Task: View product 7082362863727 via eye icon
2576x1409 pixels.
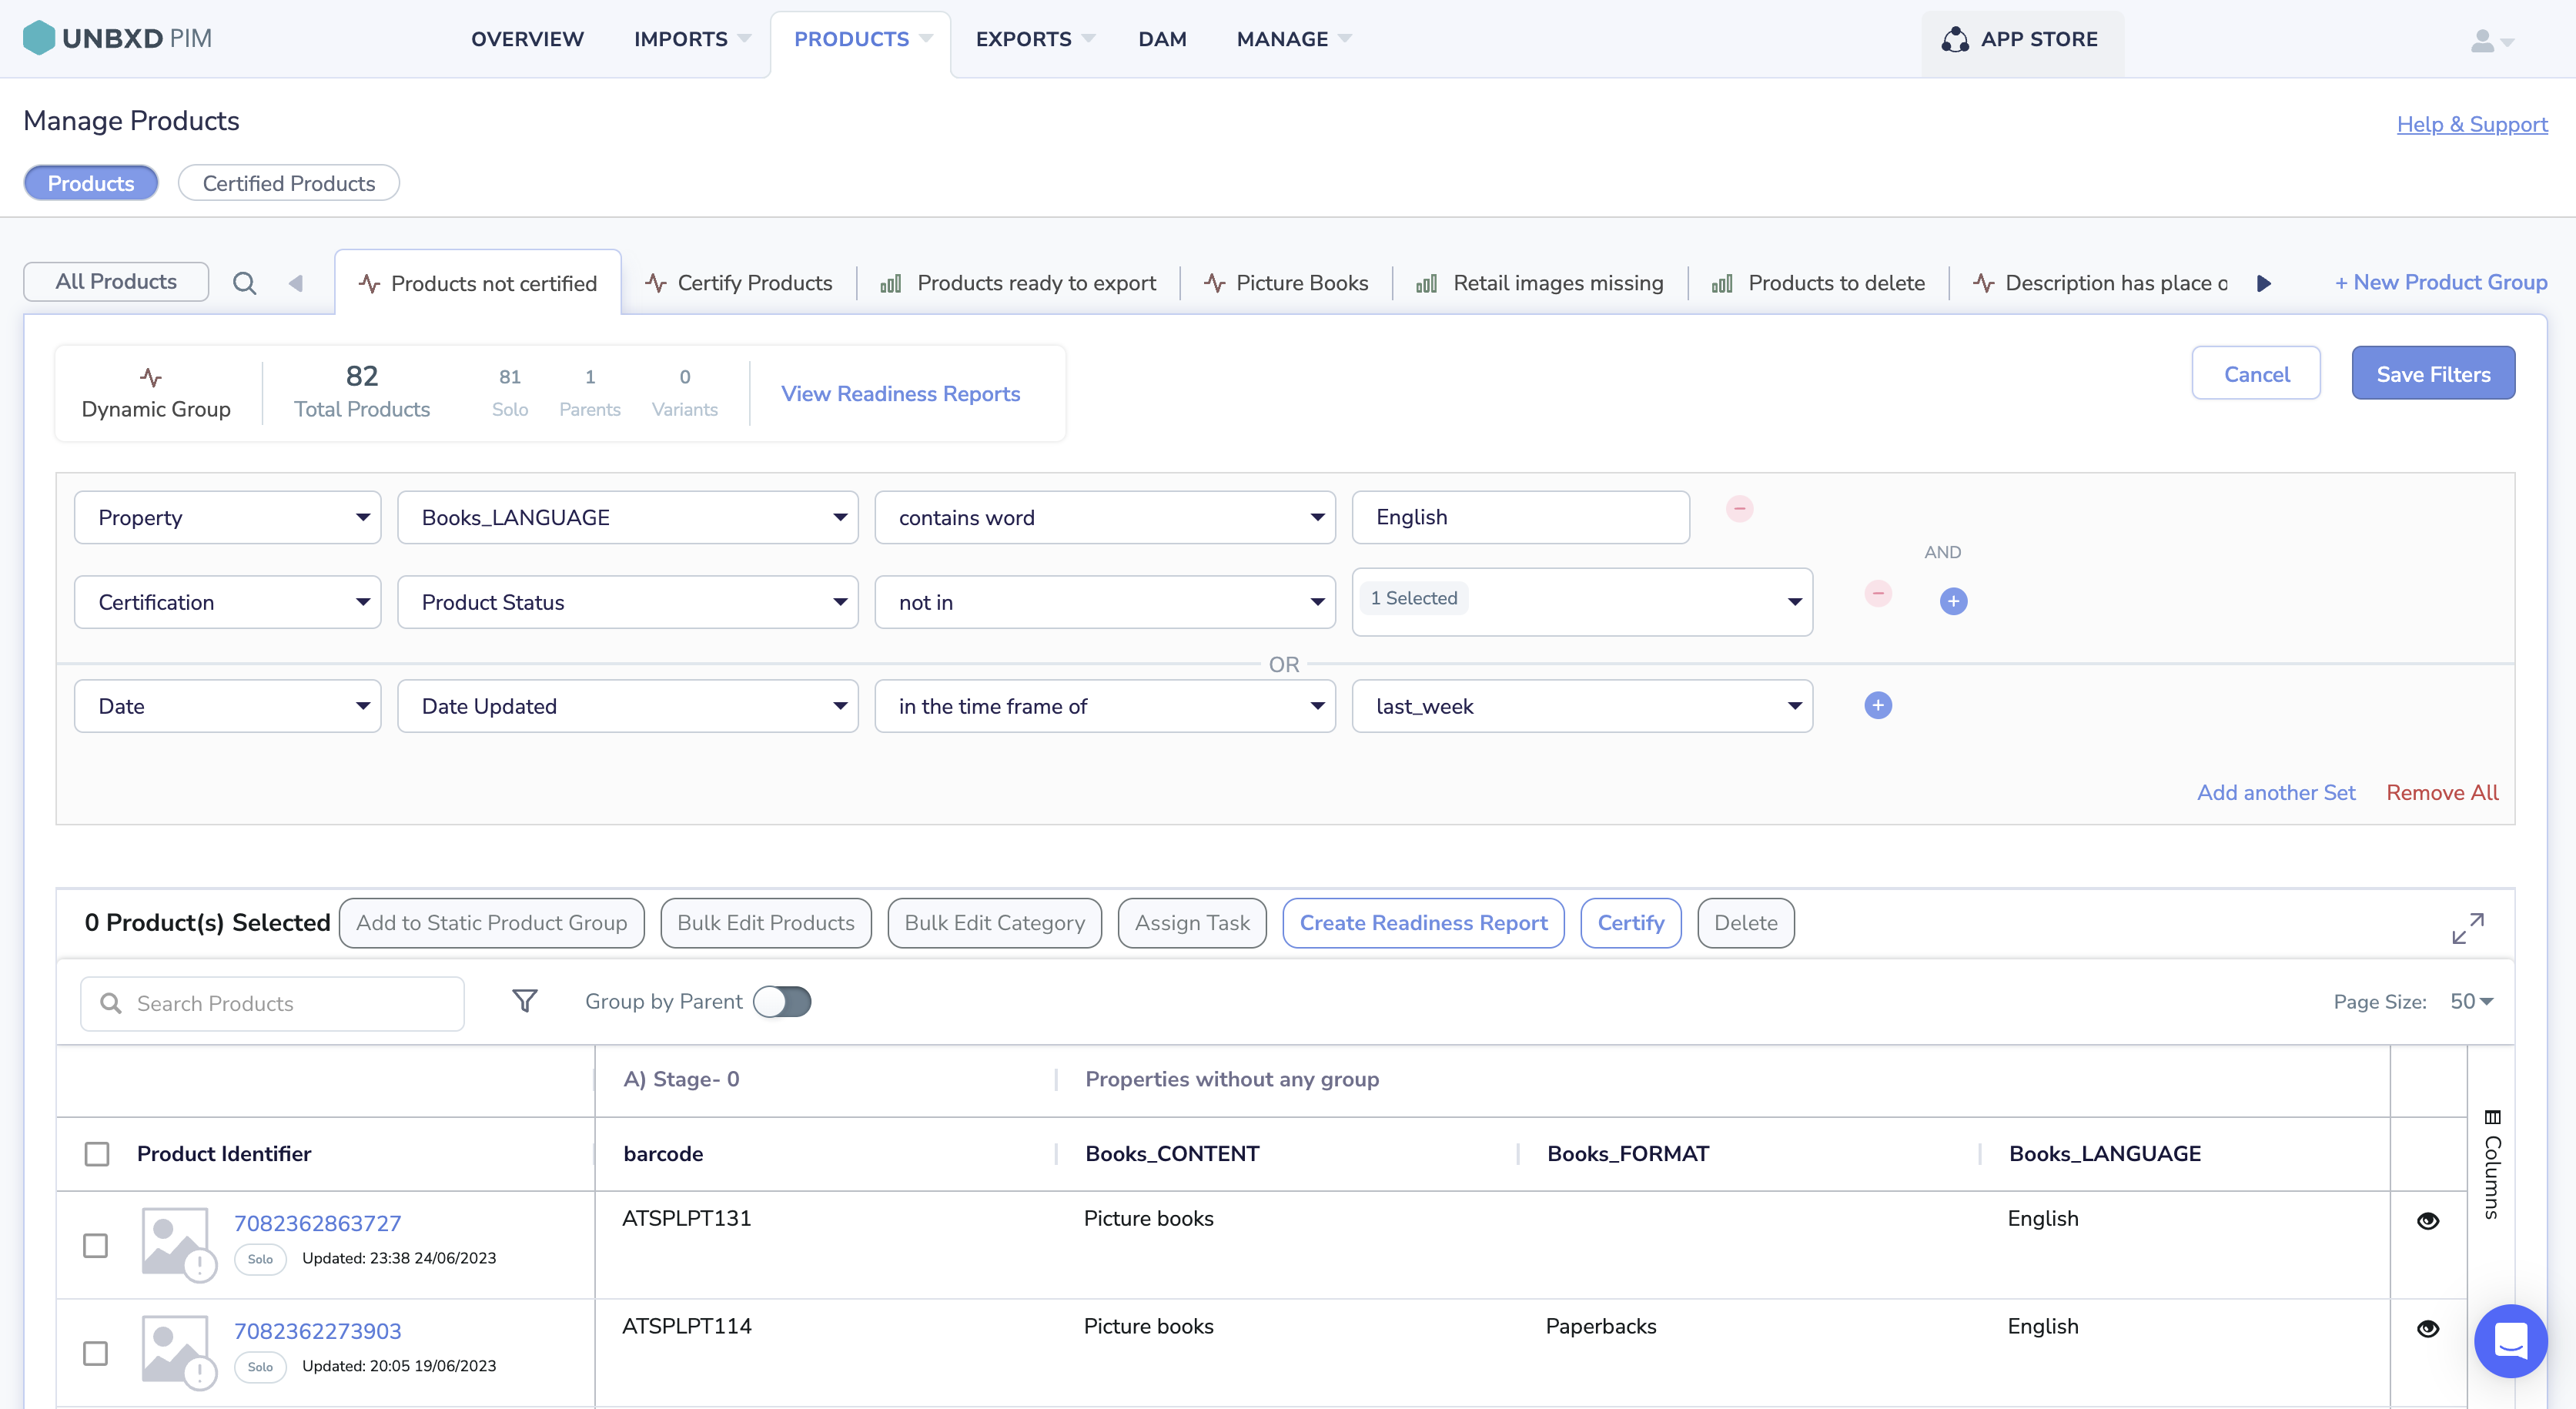Action: (2427, 1220)
